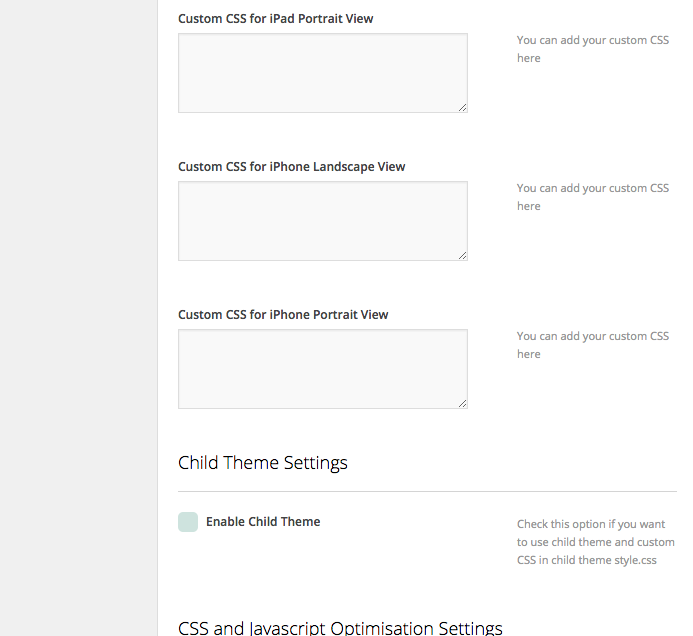Click the Enable Child Theme label text
Screen dimensions: 693x636
263,522
